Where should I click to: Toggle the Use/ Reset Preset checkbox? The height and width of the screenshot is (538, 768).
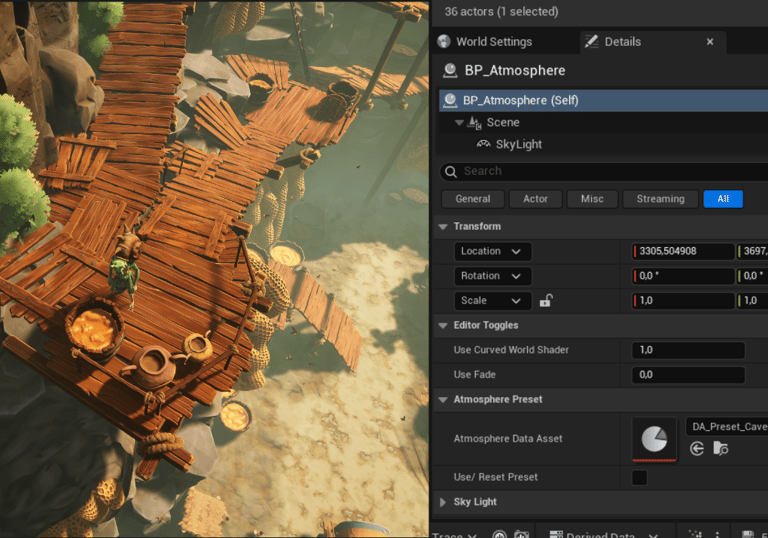click(640, 477)
